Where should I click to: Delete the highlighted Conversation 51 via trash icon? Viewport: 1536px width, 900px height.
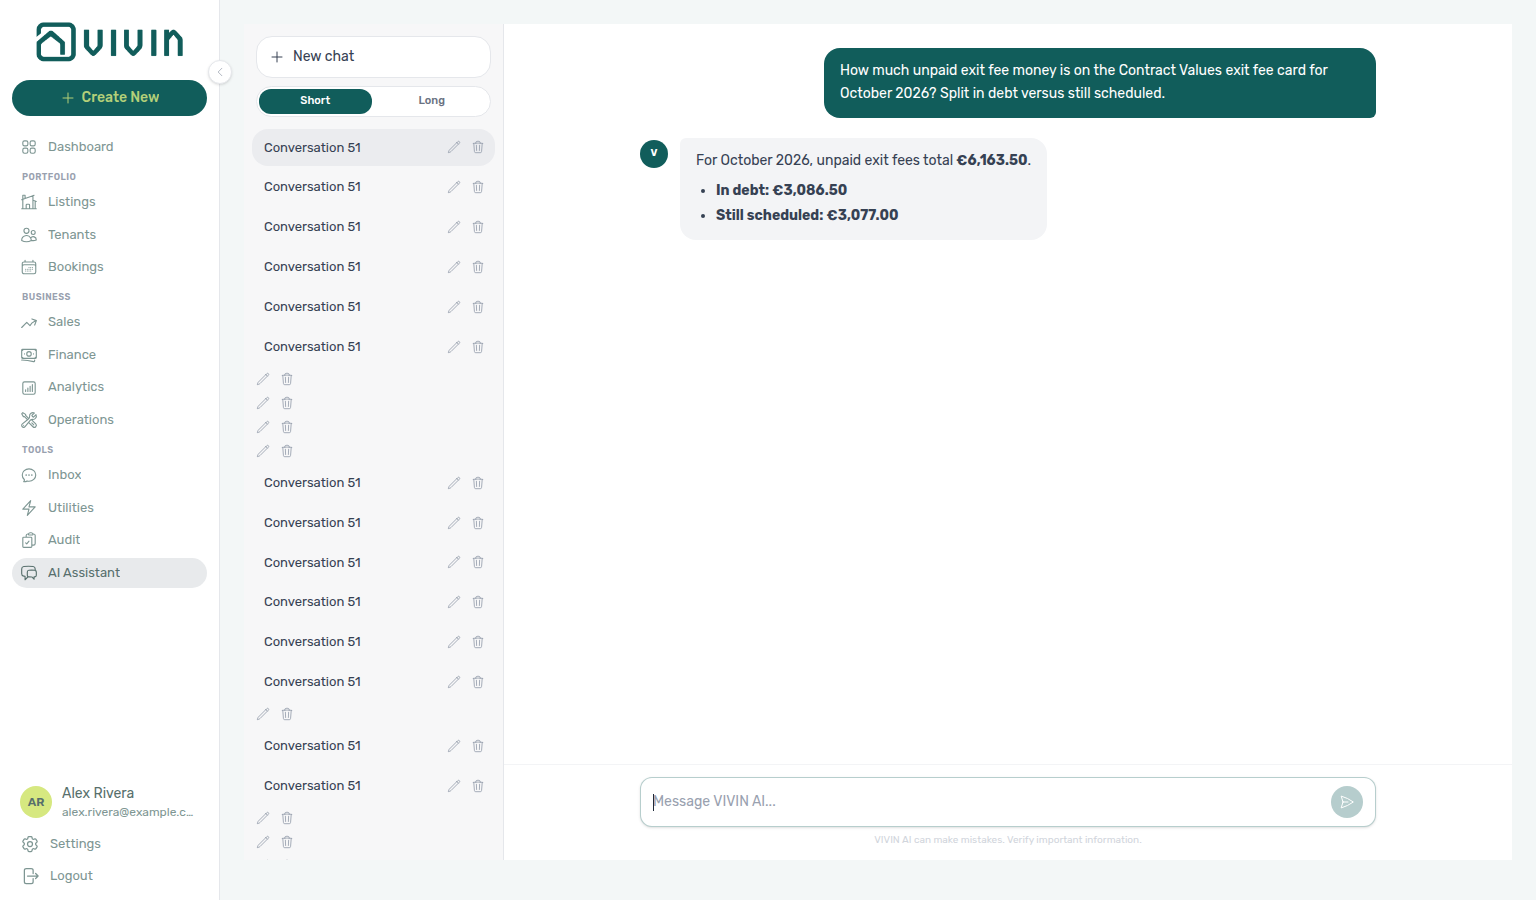coord(478,147)
